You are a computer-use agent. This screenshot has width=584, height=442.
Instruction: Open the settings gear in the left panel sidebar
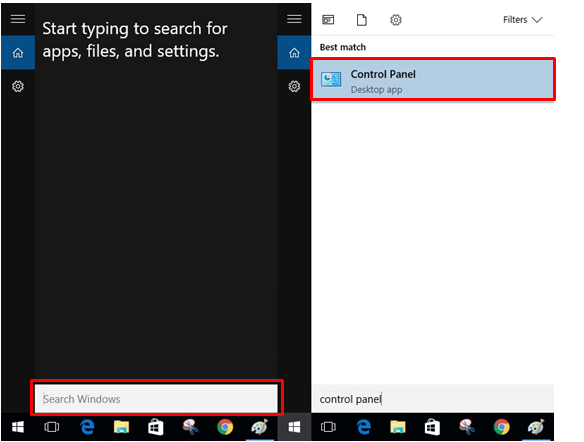coord(18,86)
